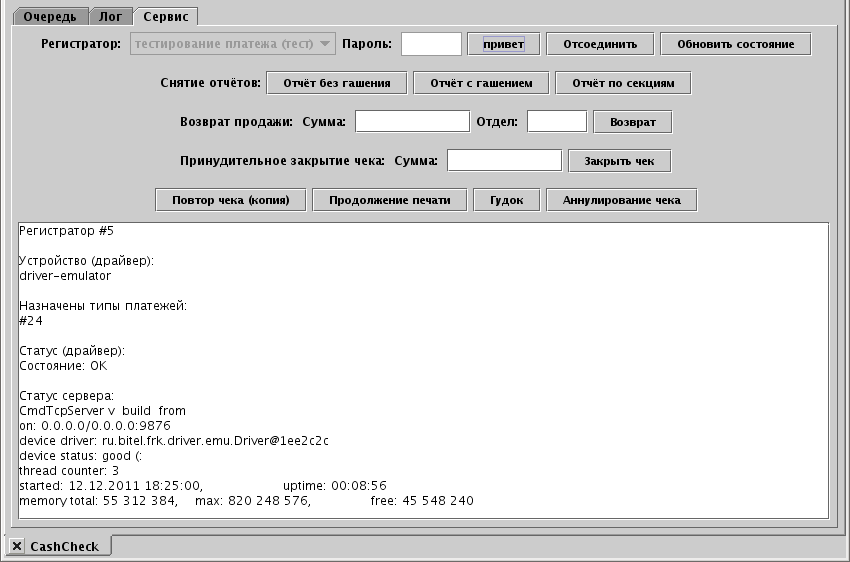Click Отчёт с гашением button
The width and height of the screenshot is (850, 562).
pos(480,82)
